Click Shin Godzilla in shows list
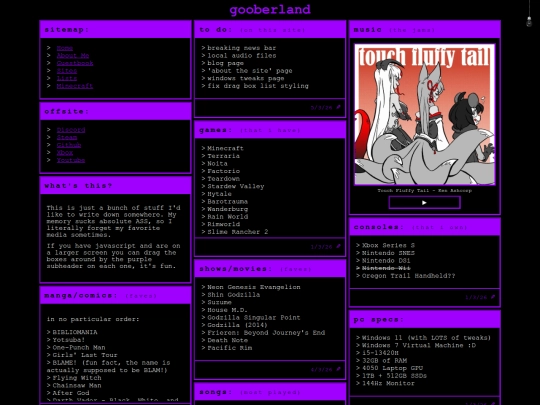 tap(233, 295)
